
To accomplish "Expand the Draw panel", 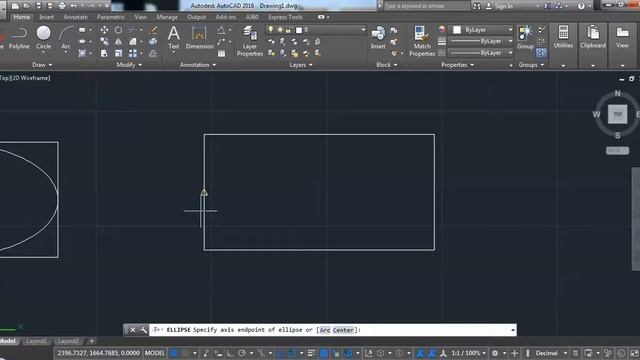I will [x=42, y=65].
